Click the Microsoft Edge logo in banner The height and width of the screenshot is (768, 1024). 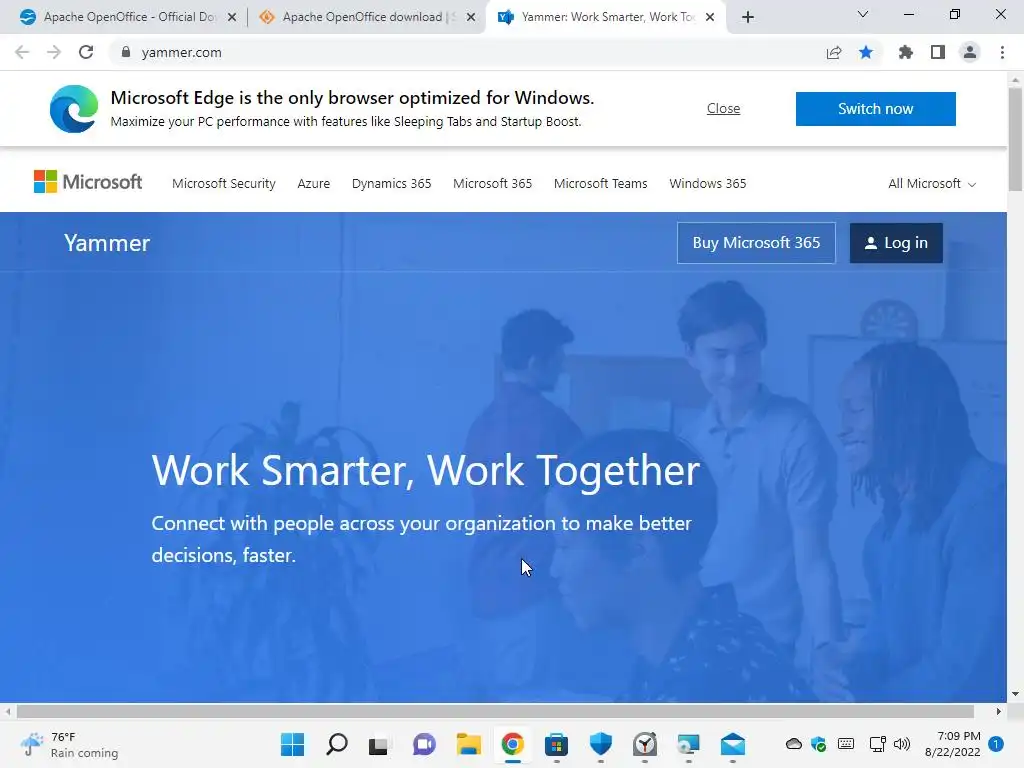pyautogui.click(x=74, y=108)
